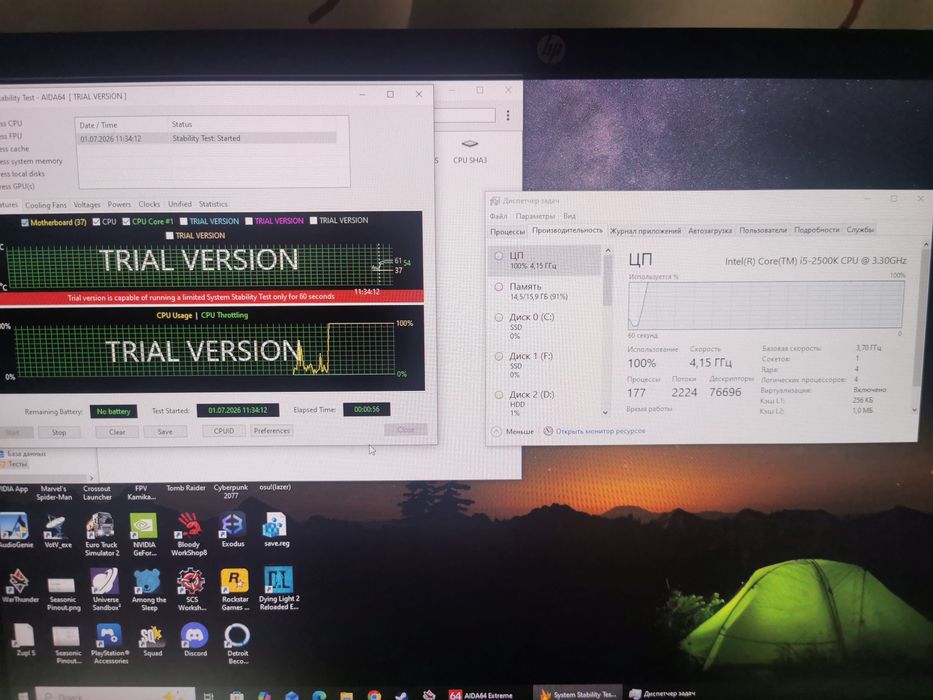Open the CPUID button
933x700 pixels.
[x=224, y=431]
